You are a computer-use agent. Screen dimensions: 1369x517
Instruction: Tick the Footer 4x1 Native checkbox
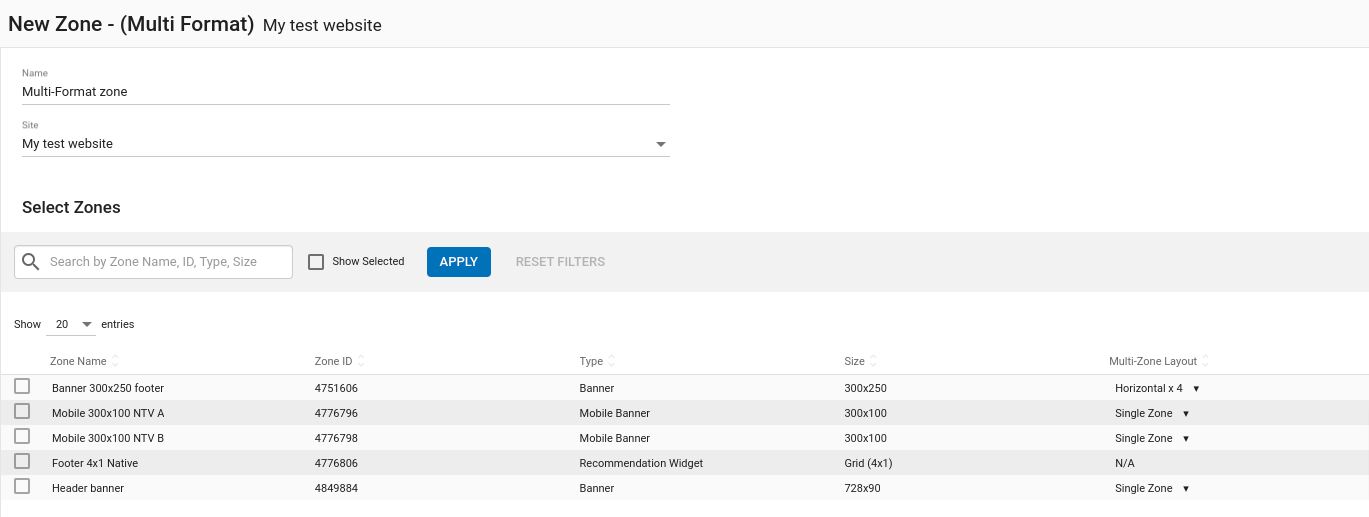click(22, 462)
